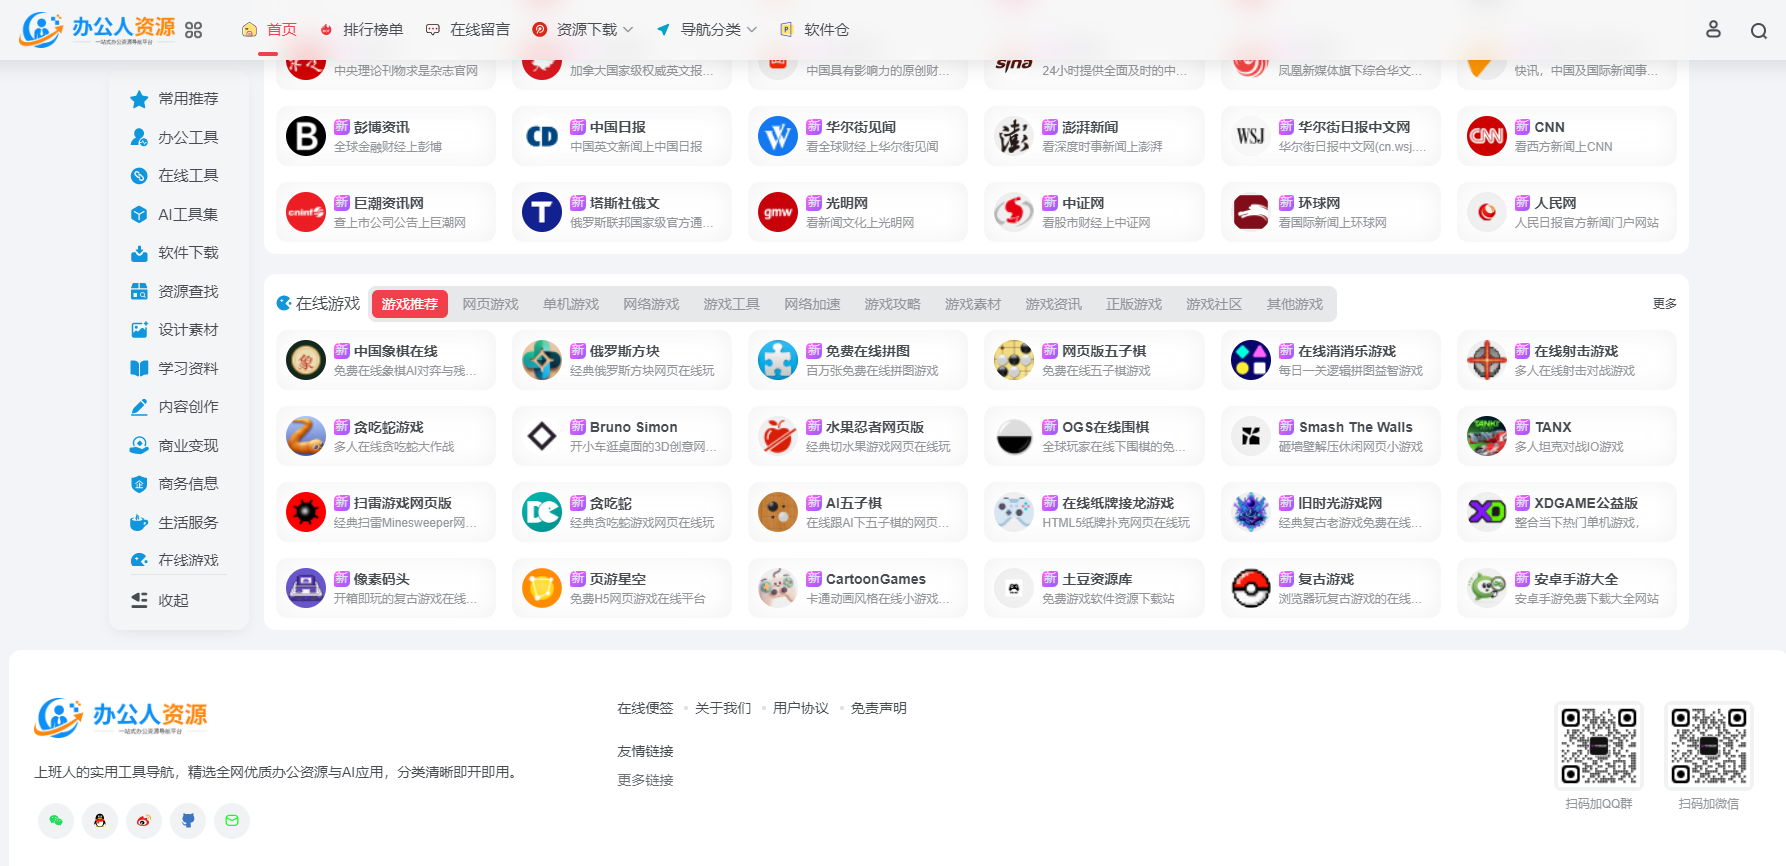Open the 中国象棋在线 chess icon

pos(306,360)
